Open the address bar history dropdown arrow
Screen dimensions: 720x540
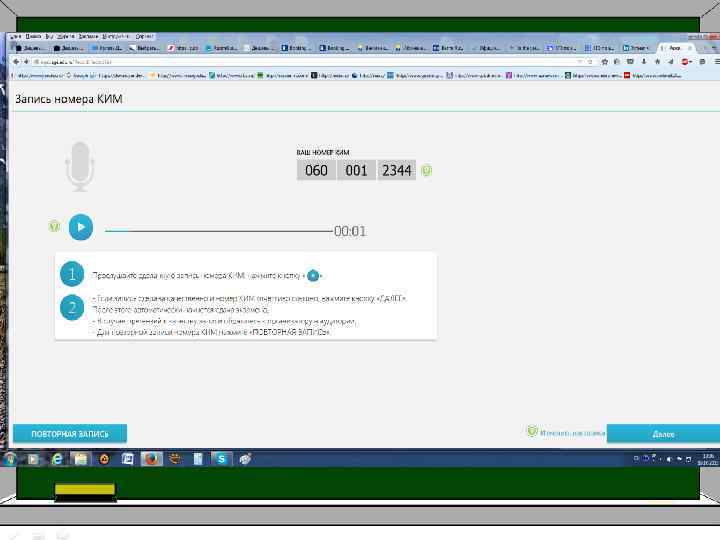click(x=580, y=62)
